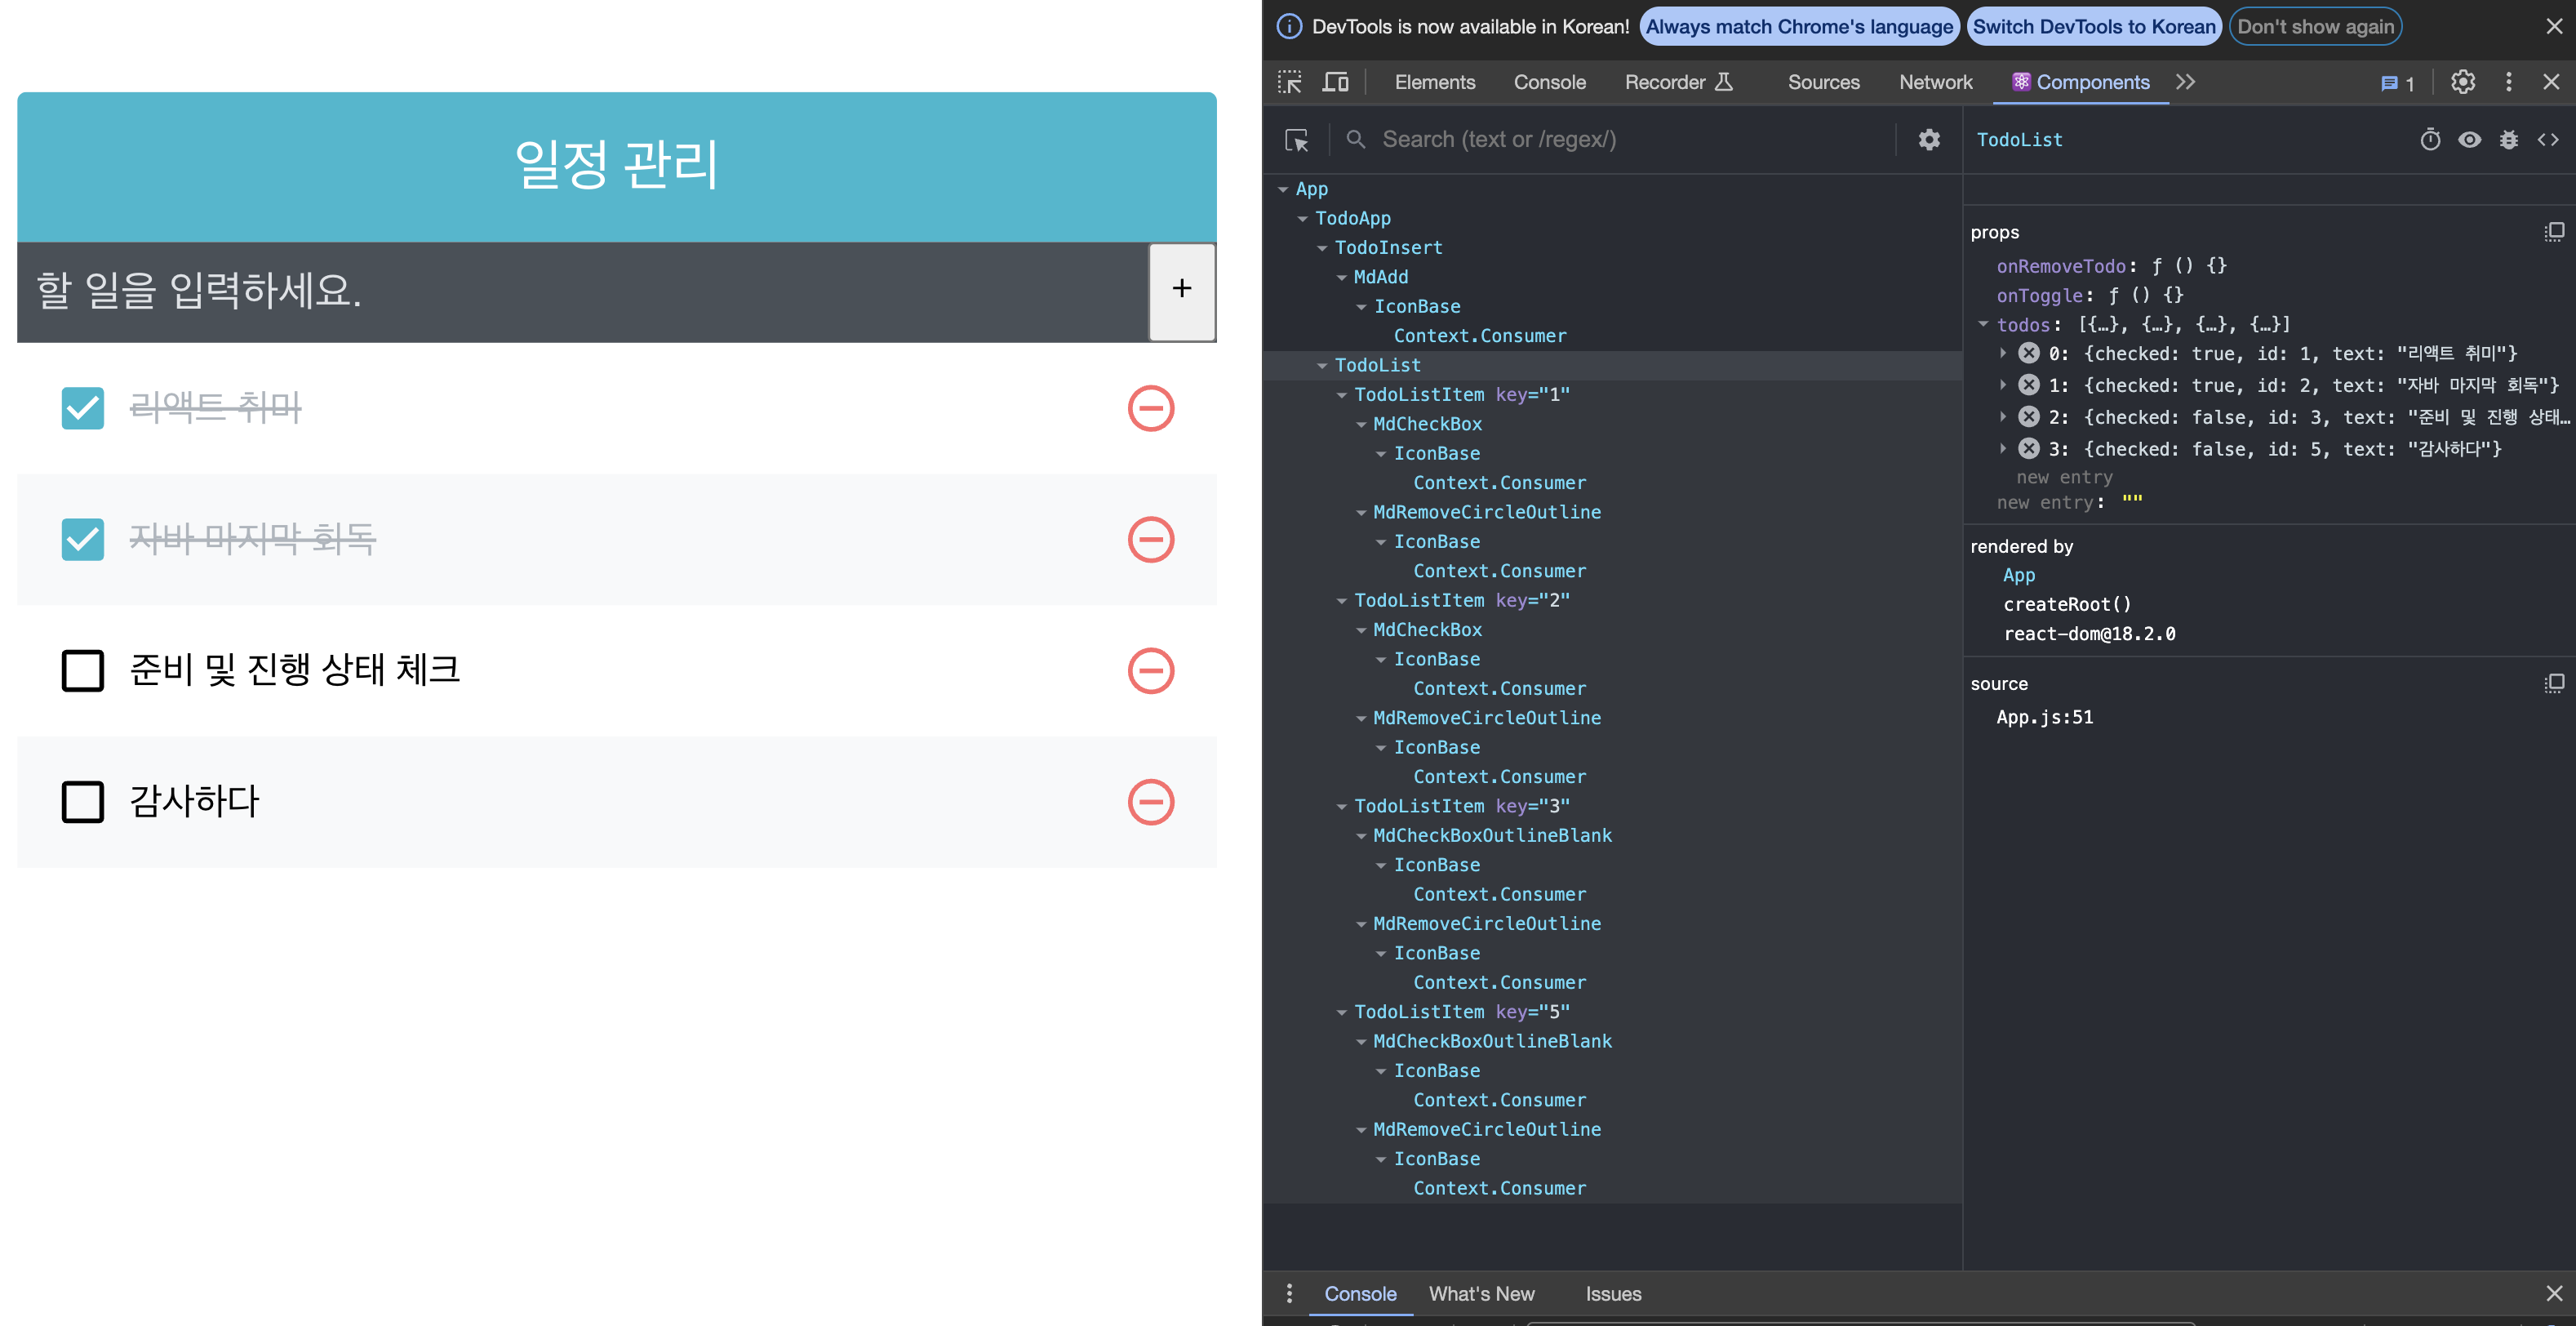Open React Components view settings gear
2576x1326 pixels.
click(1929, 140)
